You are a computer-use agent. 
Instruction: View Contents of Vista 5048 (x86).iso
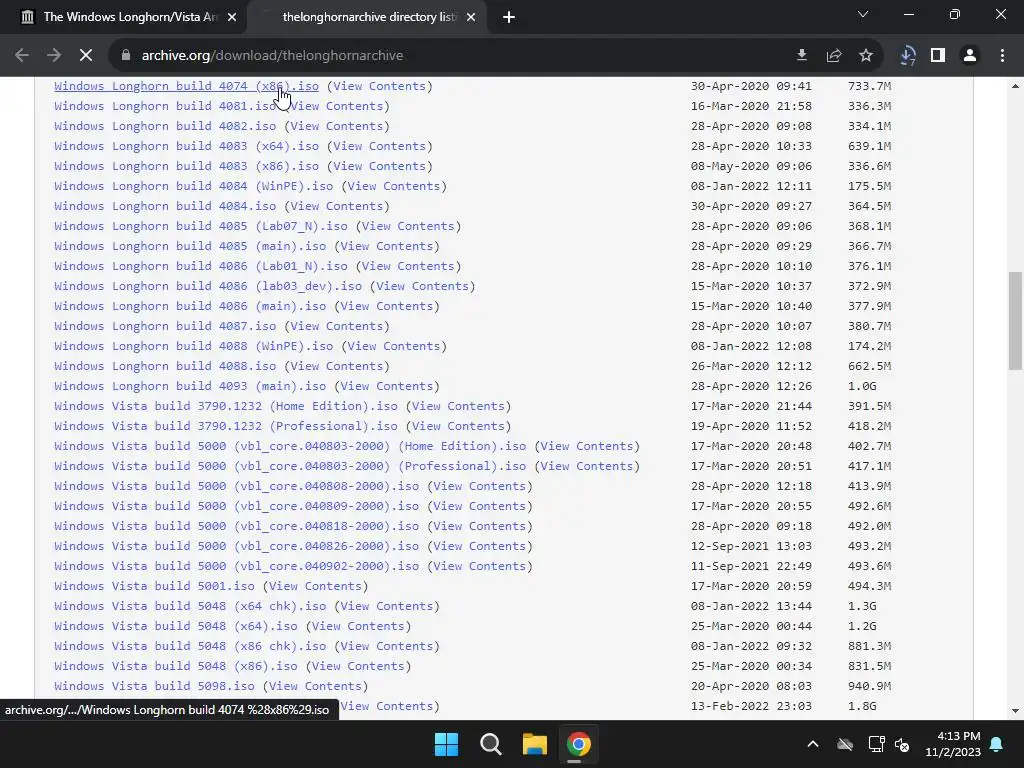click(x=358, y=666)
